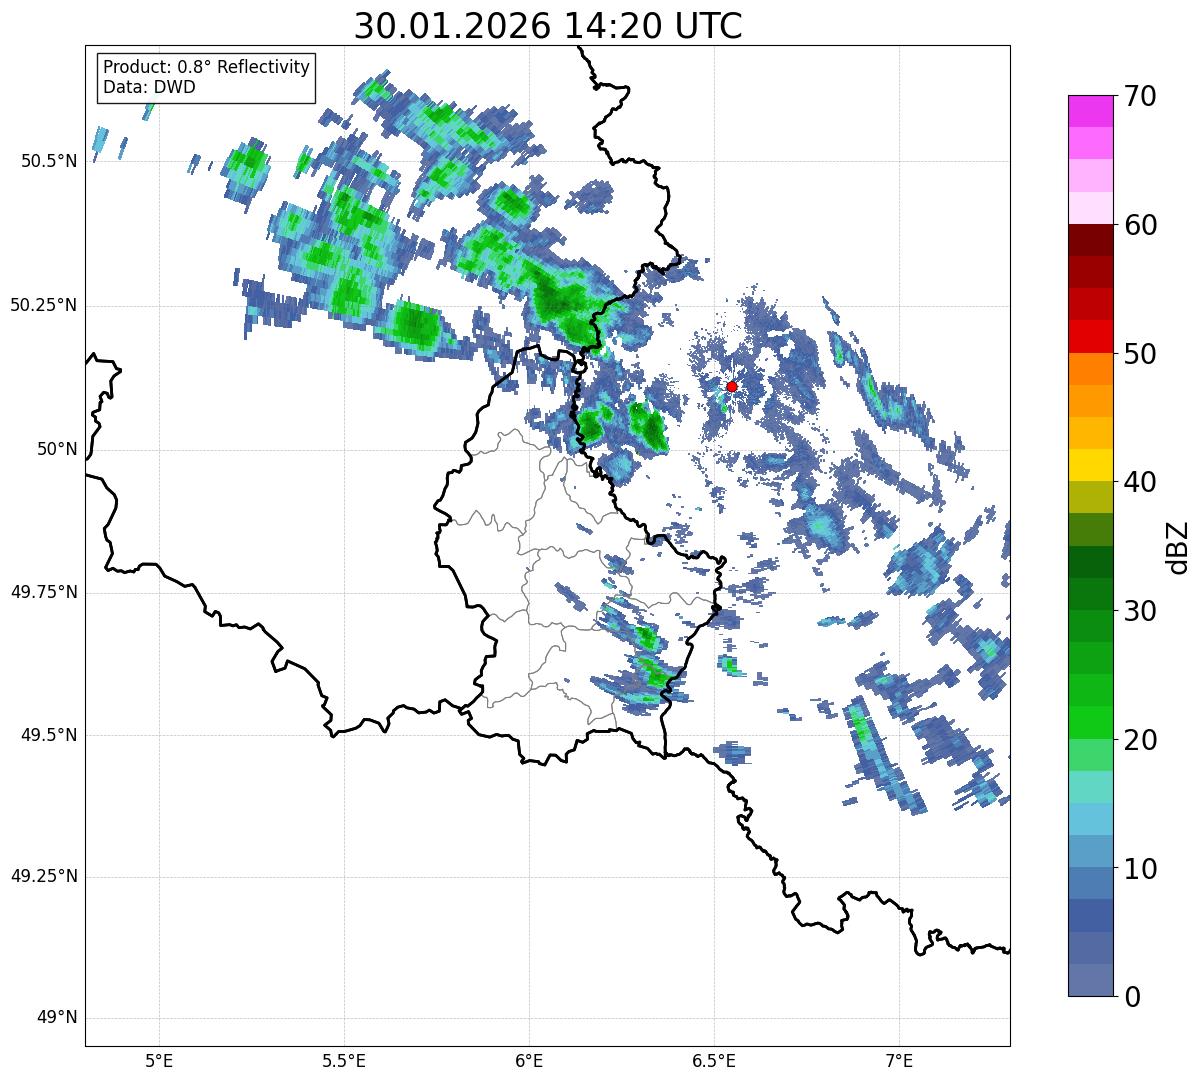Click the 50.25°N latitude label
1202x1081 pixels.
(x=44, y=305)
